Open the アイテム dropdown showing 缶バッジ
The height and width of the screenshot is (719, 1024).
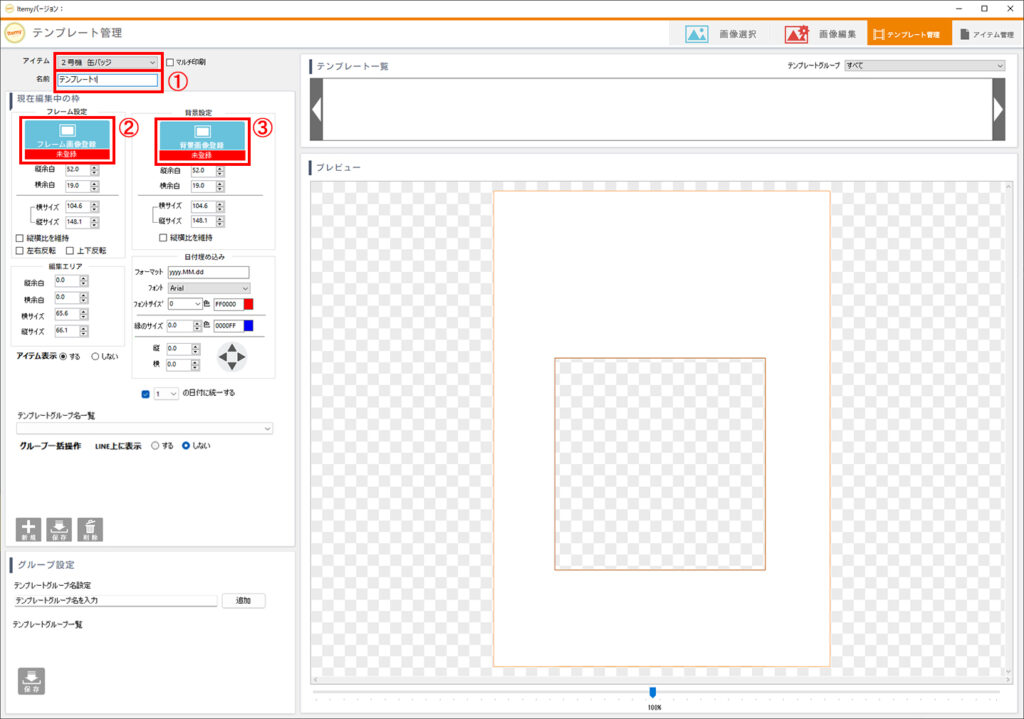tap(107, 62)
